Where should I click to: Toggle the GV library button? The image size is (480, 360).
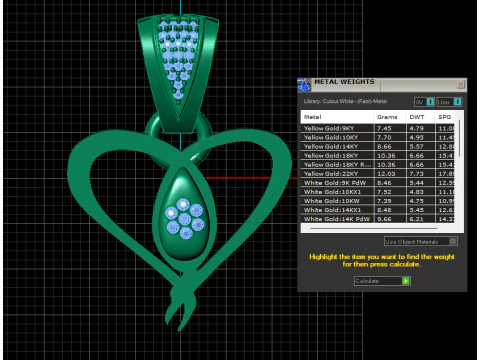coord(424,102)
